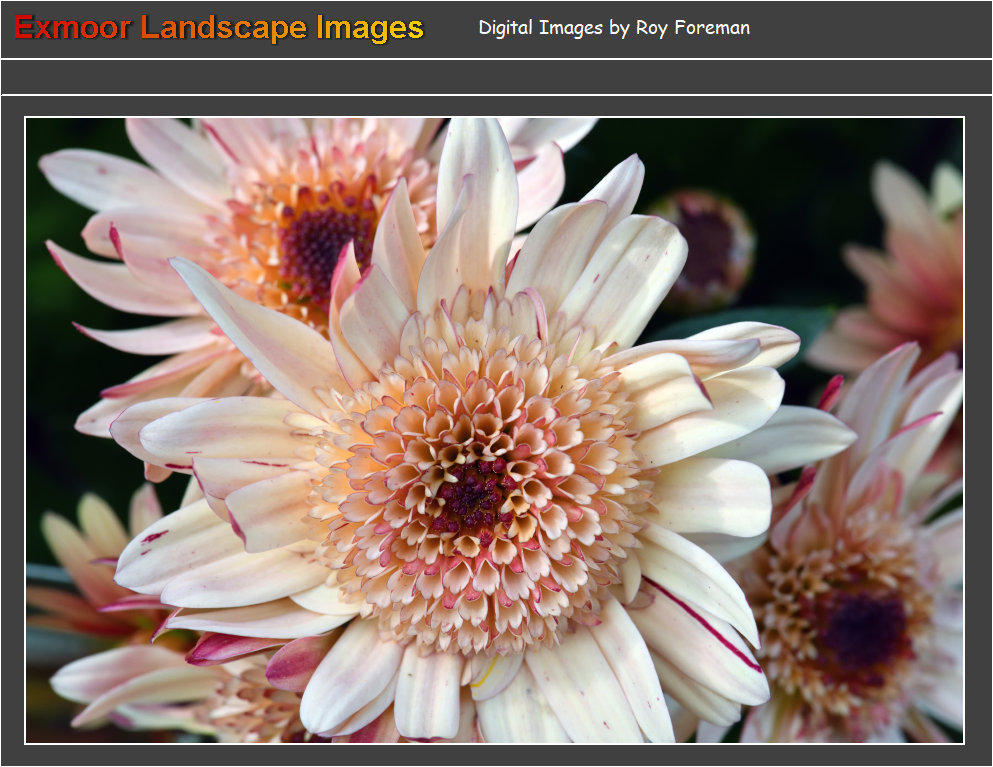Click the 'Digital Images by Roy Foreman' text
Viewport: 993px width, 767px height.
point(614,28)
